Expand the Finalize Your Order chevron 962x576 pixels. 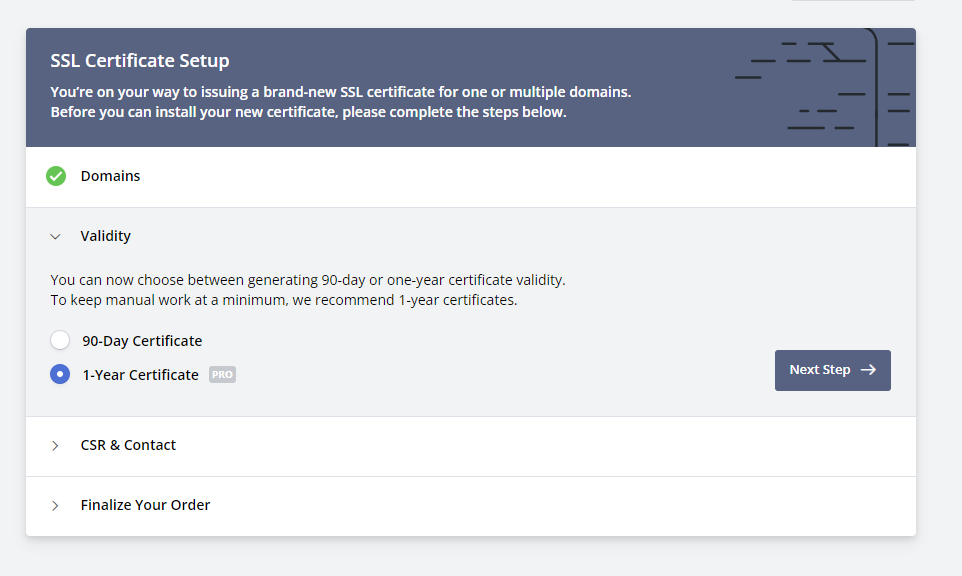coord(56,506)
